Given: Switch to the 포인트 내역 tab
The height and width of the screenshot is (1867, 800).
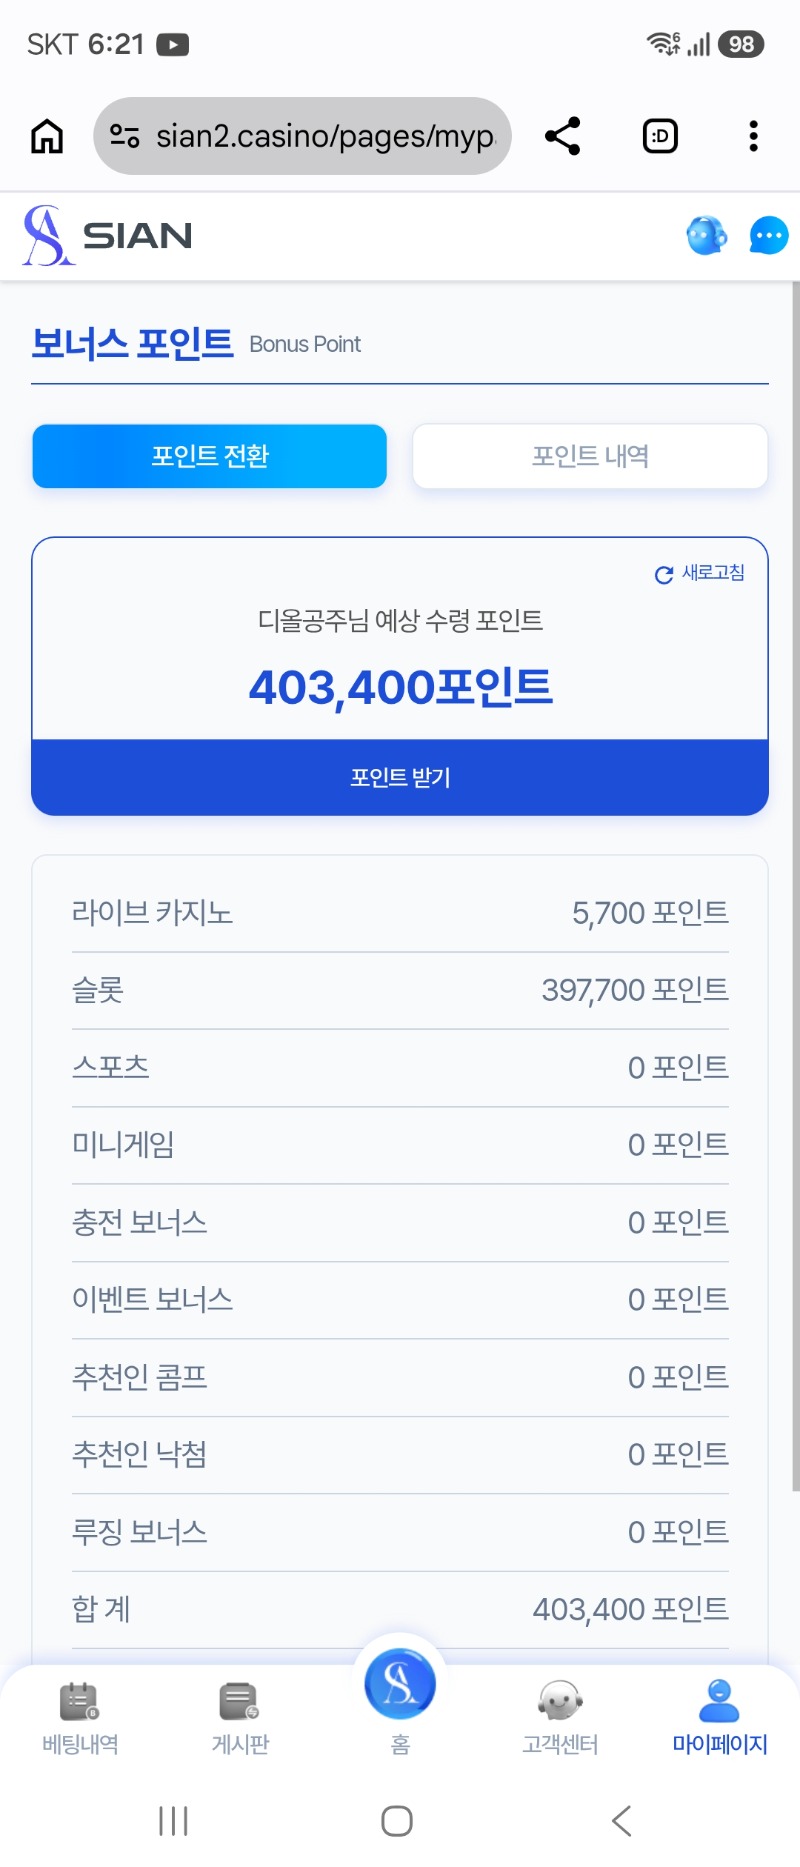Looking at the screenshot, I should tap(590, 456).
